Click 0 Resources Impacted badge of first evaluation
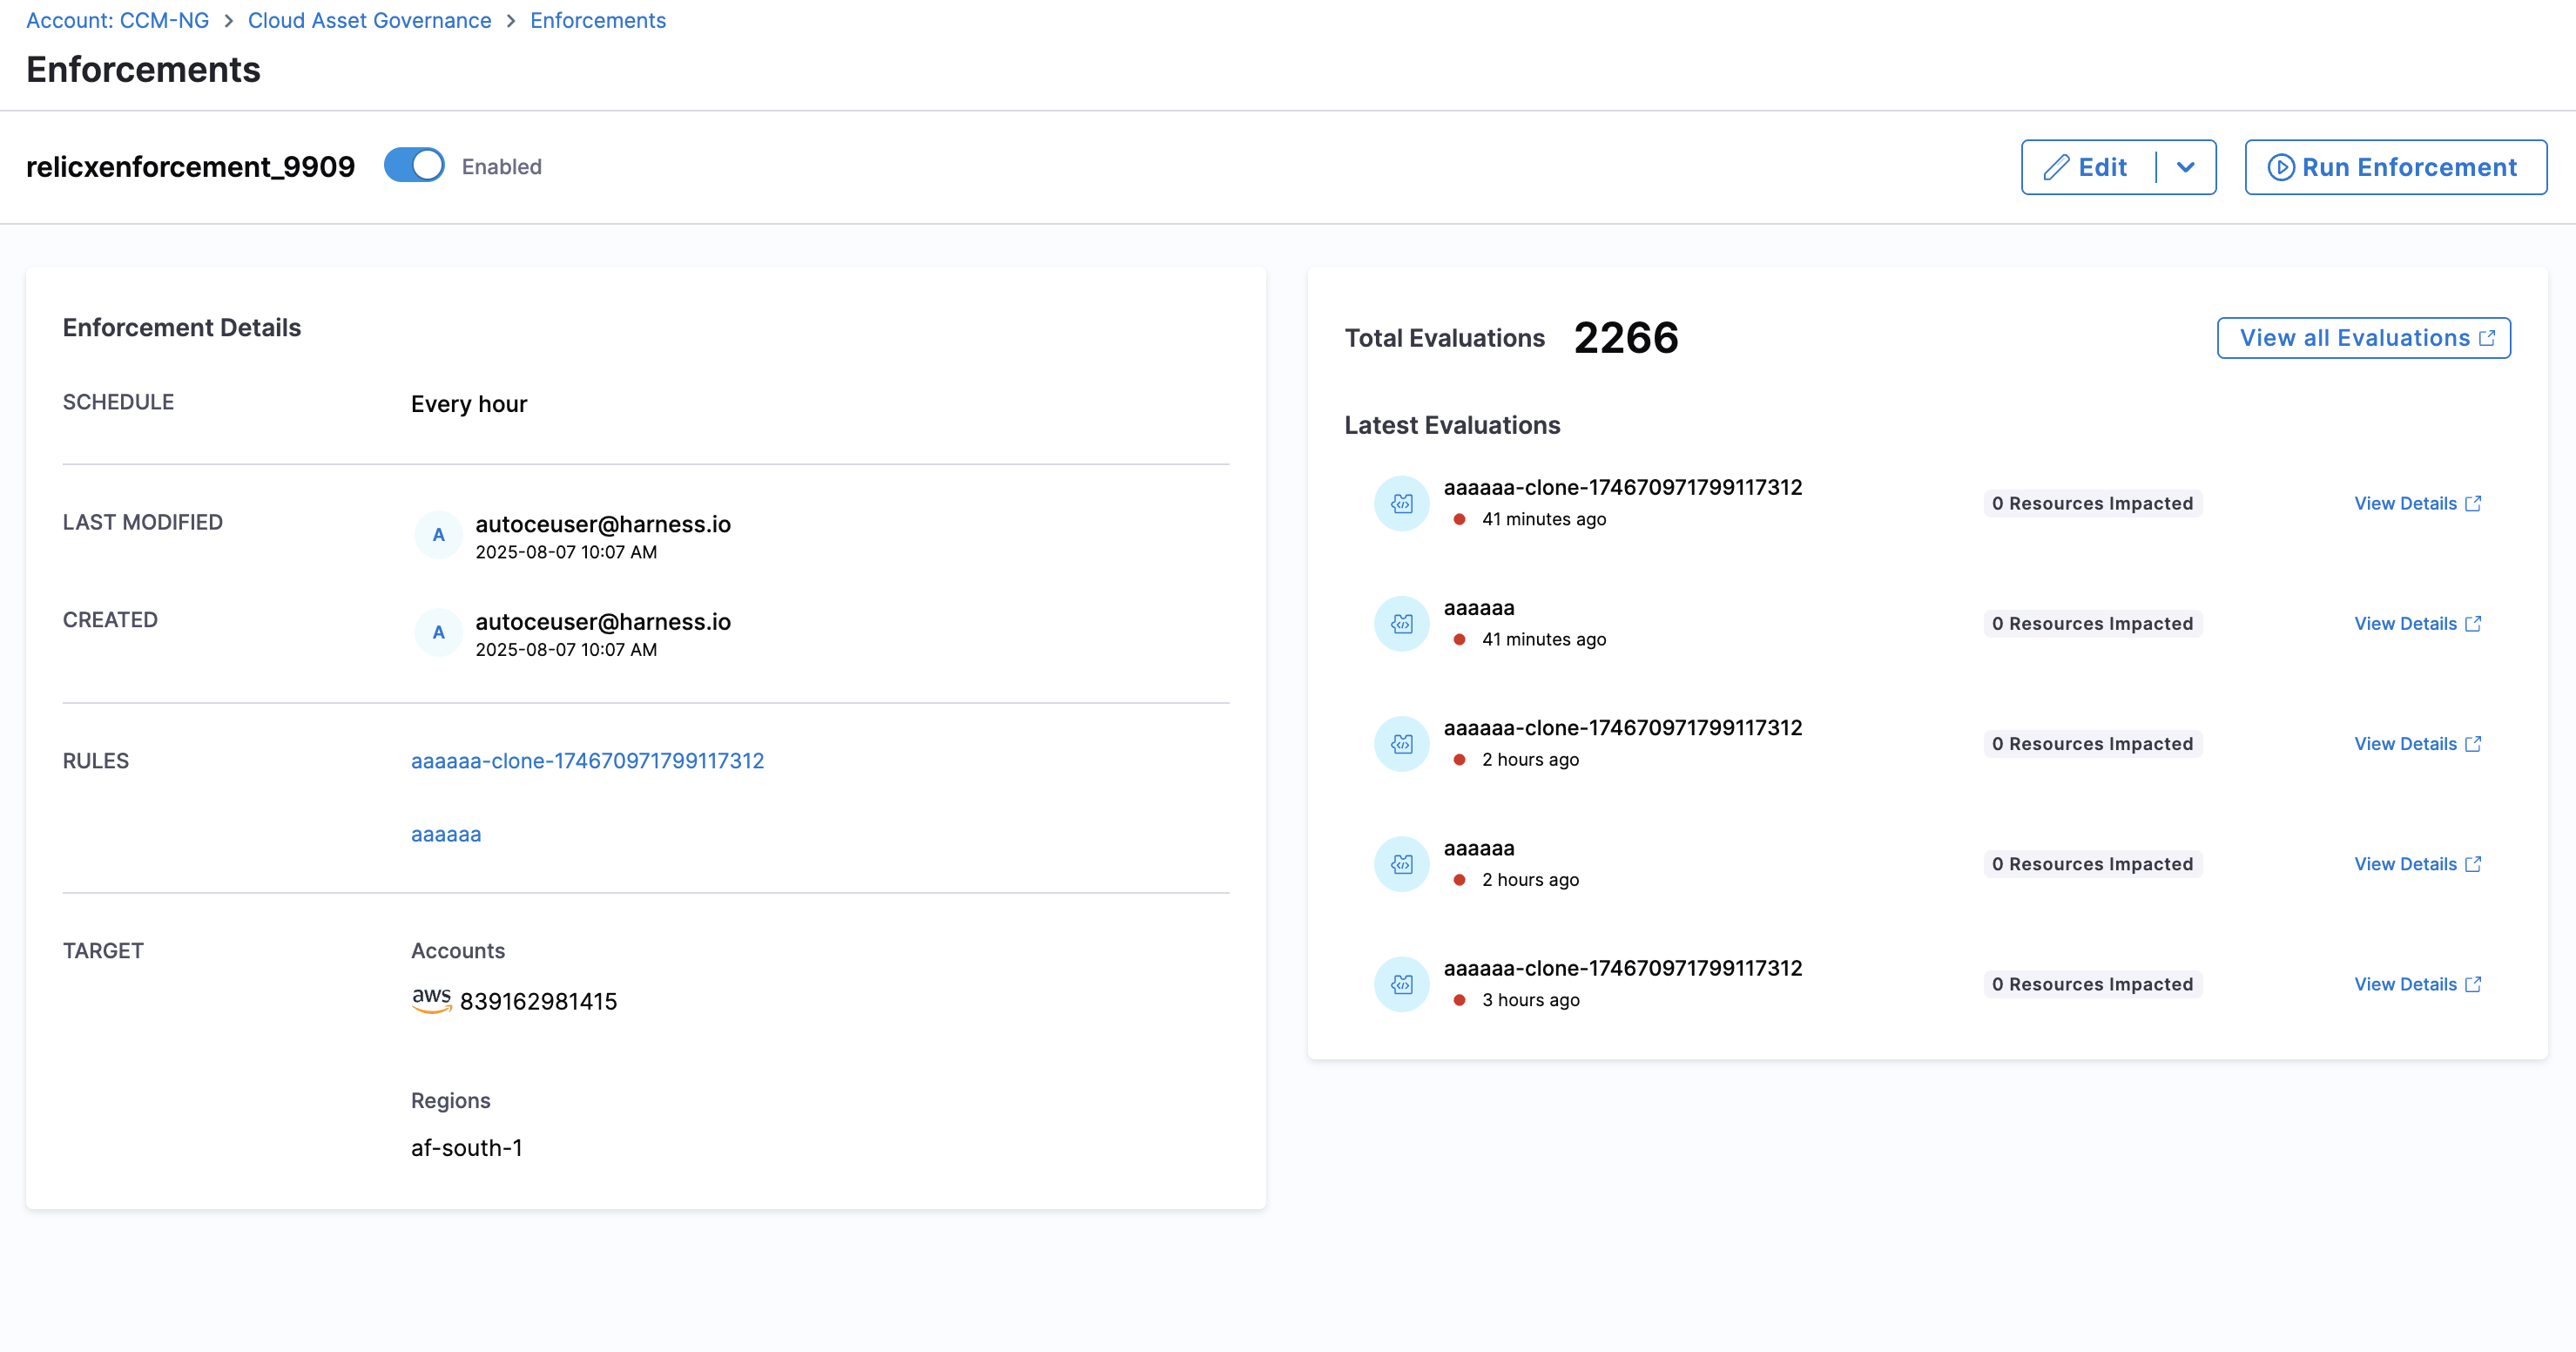Screen dimensions: 2576x1352 2092,503
